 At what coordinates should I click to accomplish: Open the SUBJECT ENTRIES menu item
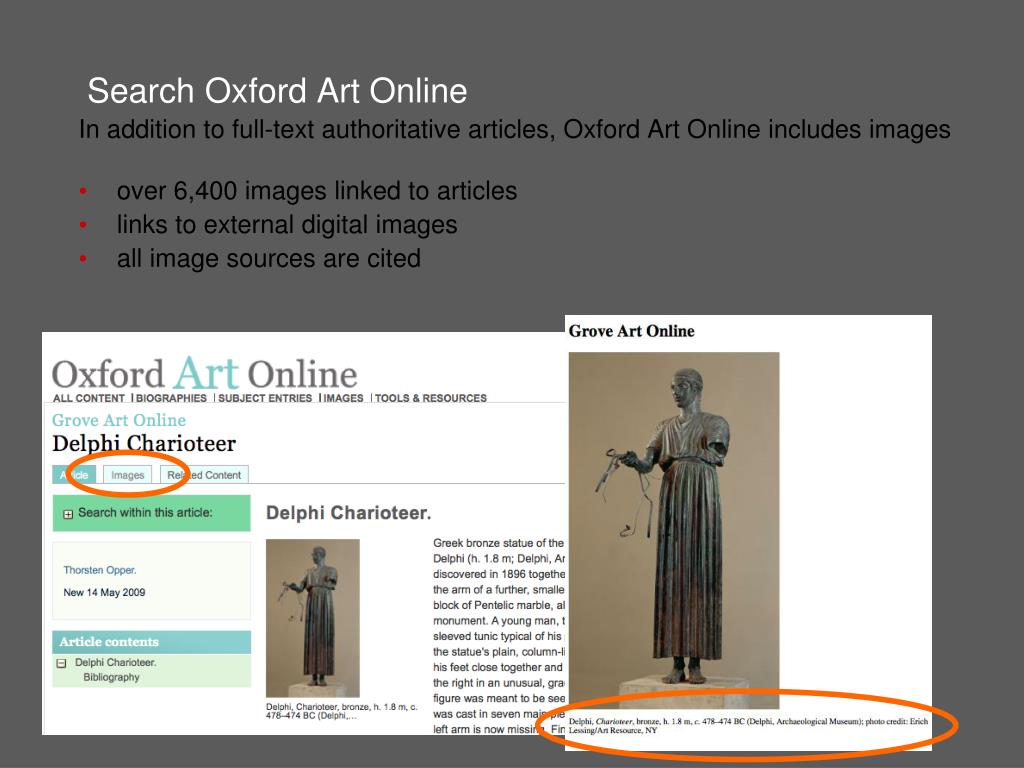pyautogui.click(x=265, y=398)
